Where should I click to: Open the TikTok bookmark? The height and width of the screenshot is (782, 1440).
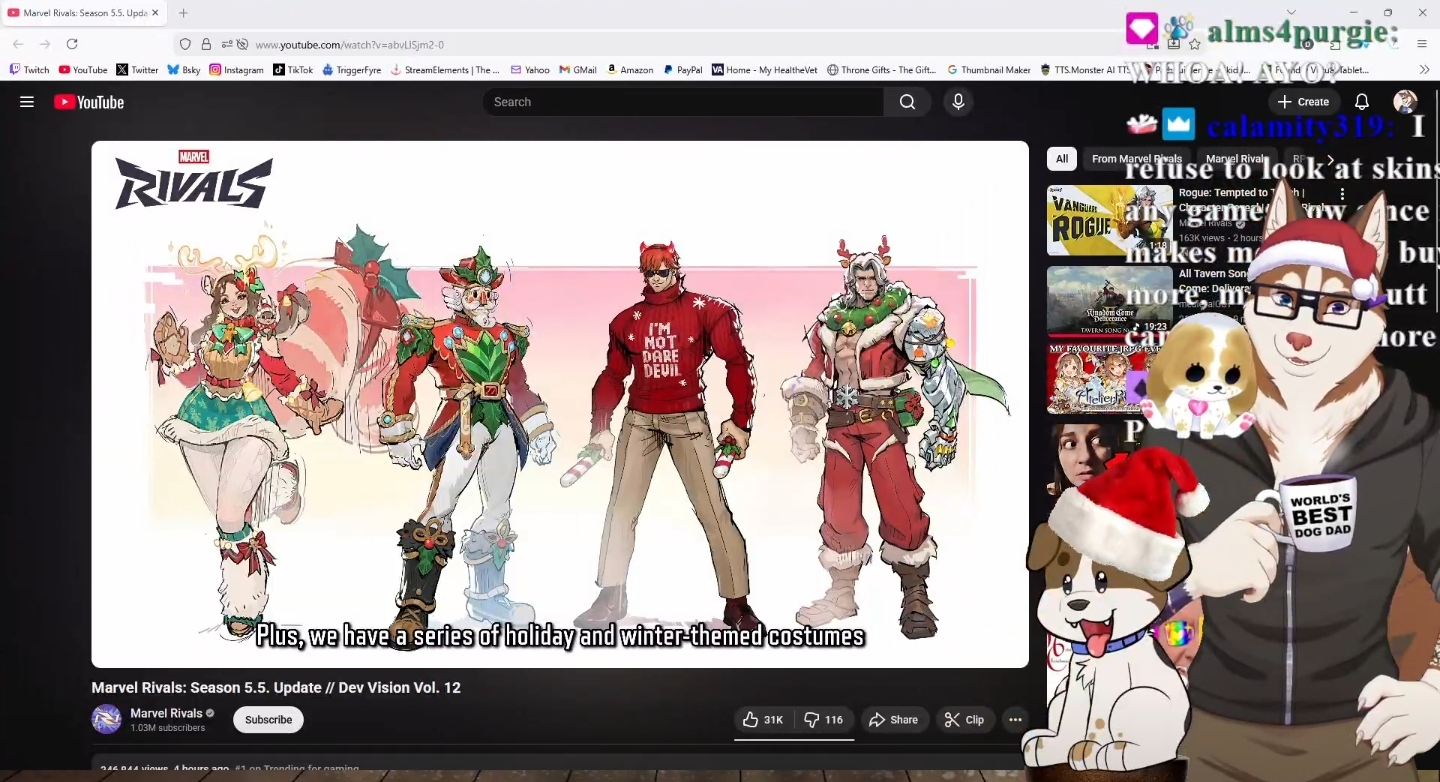coord(293,70)
